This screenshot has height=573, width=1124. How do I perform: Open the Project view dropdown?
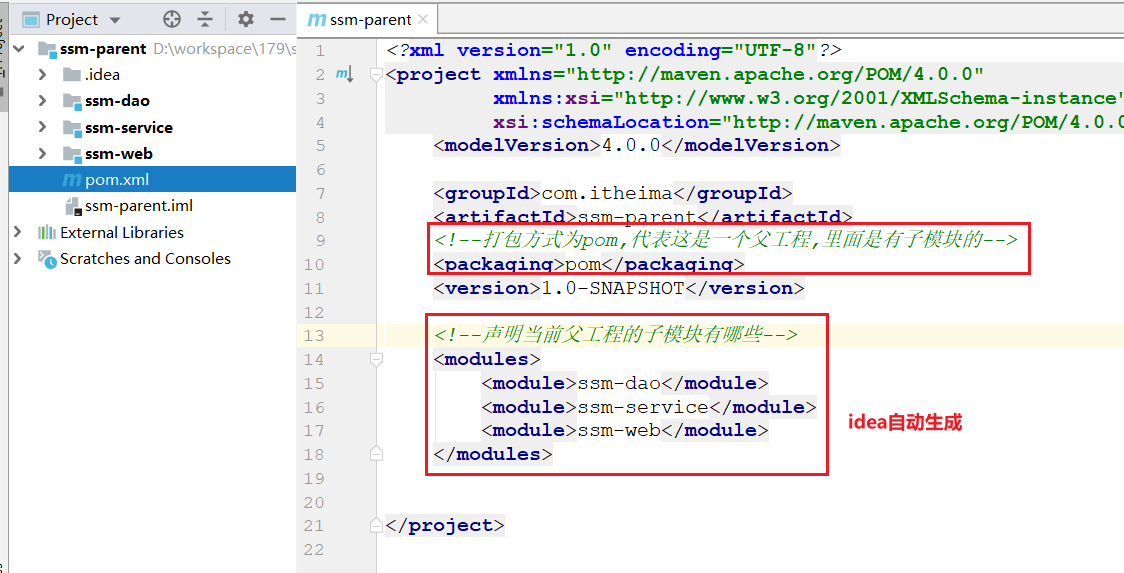[114, 20]
